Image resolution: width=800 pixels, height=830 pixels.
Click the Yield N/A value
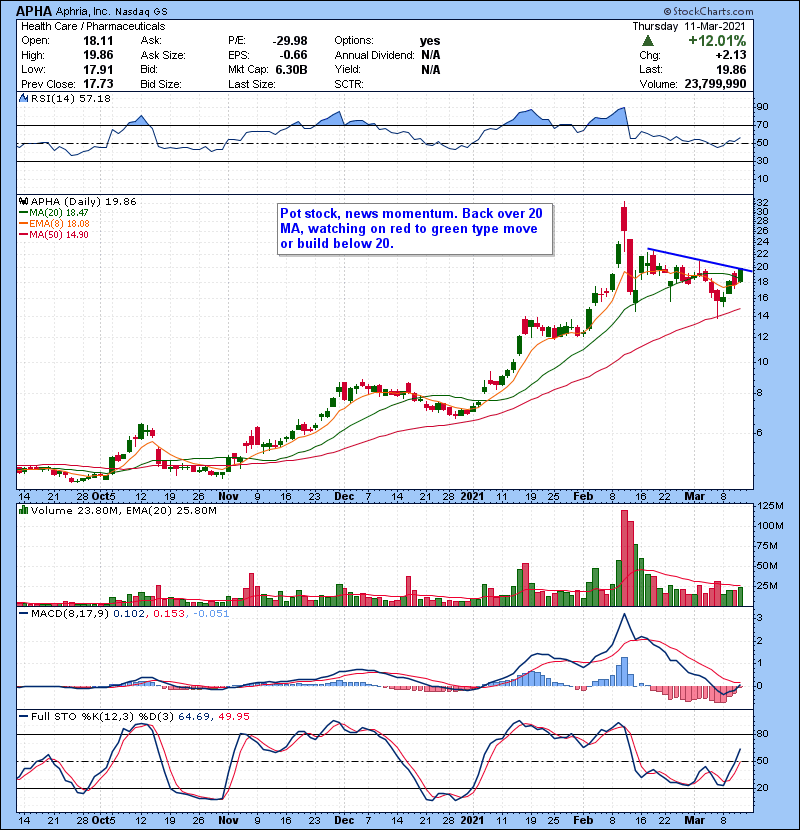pos(430,69)
